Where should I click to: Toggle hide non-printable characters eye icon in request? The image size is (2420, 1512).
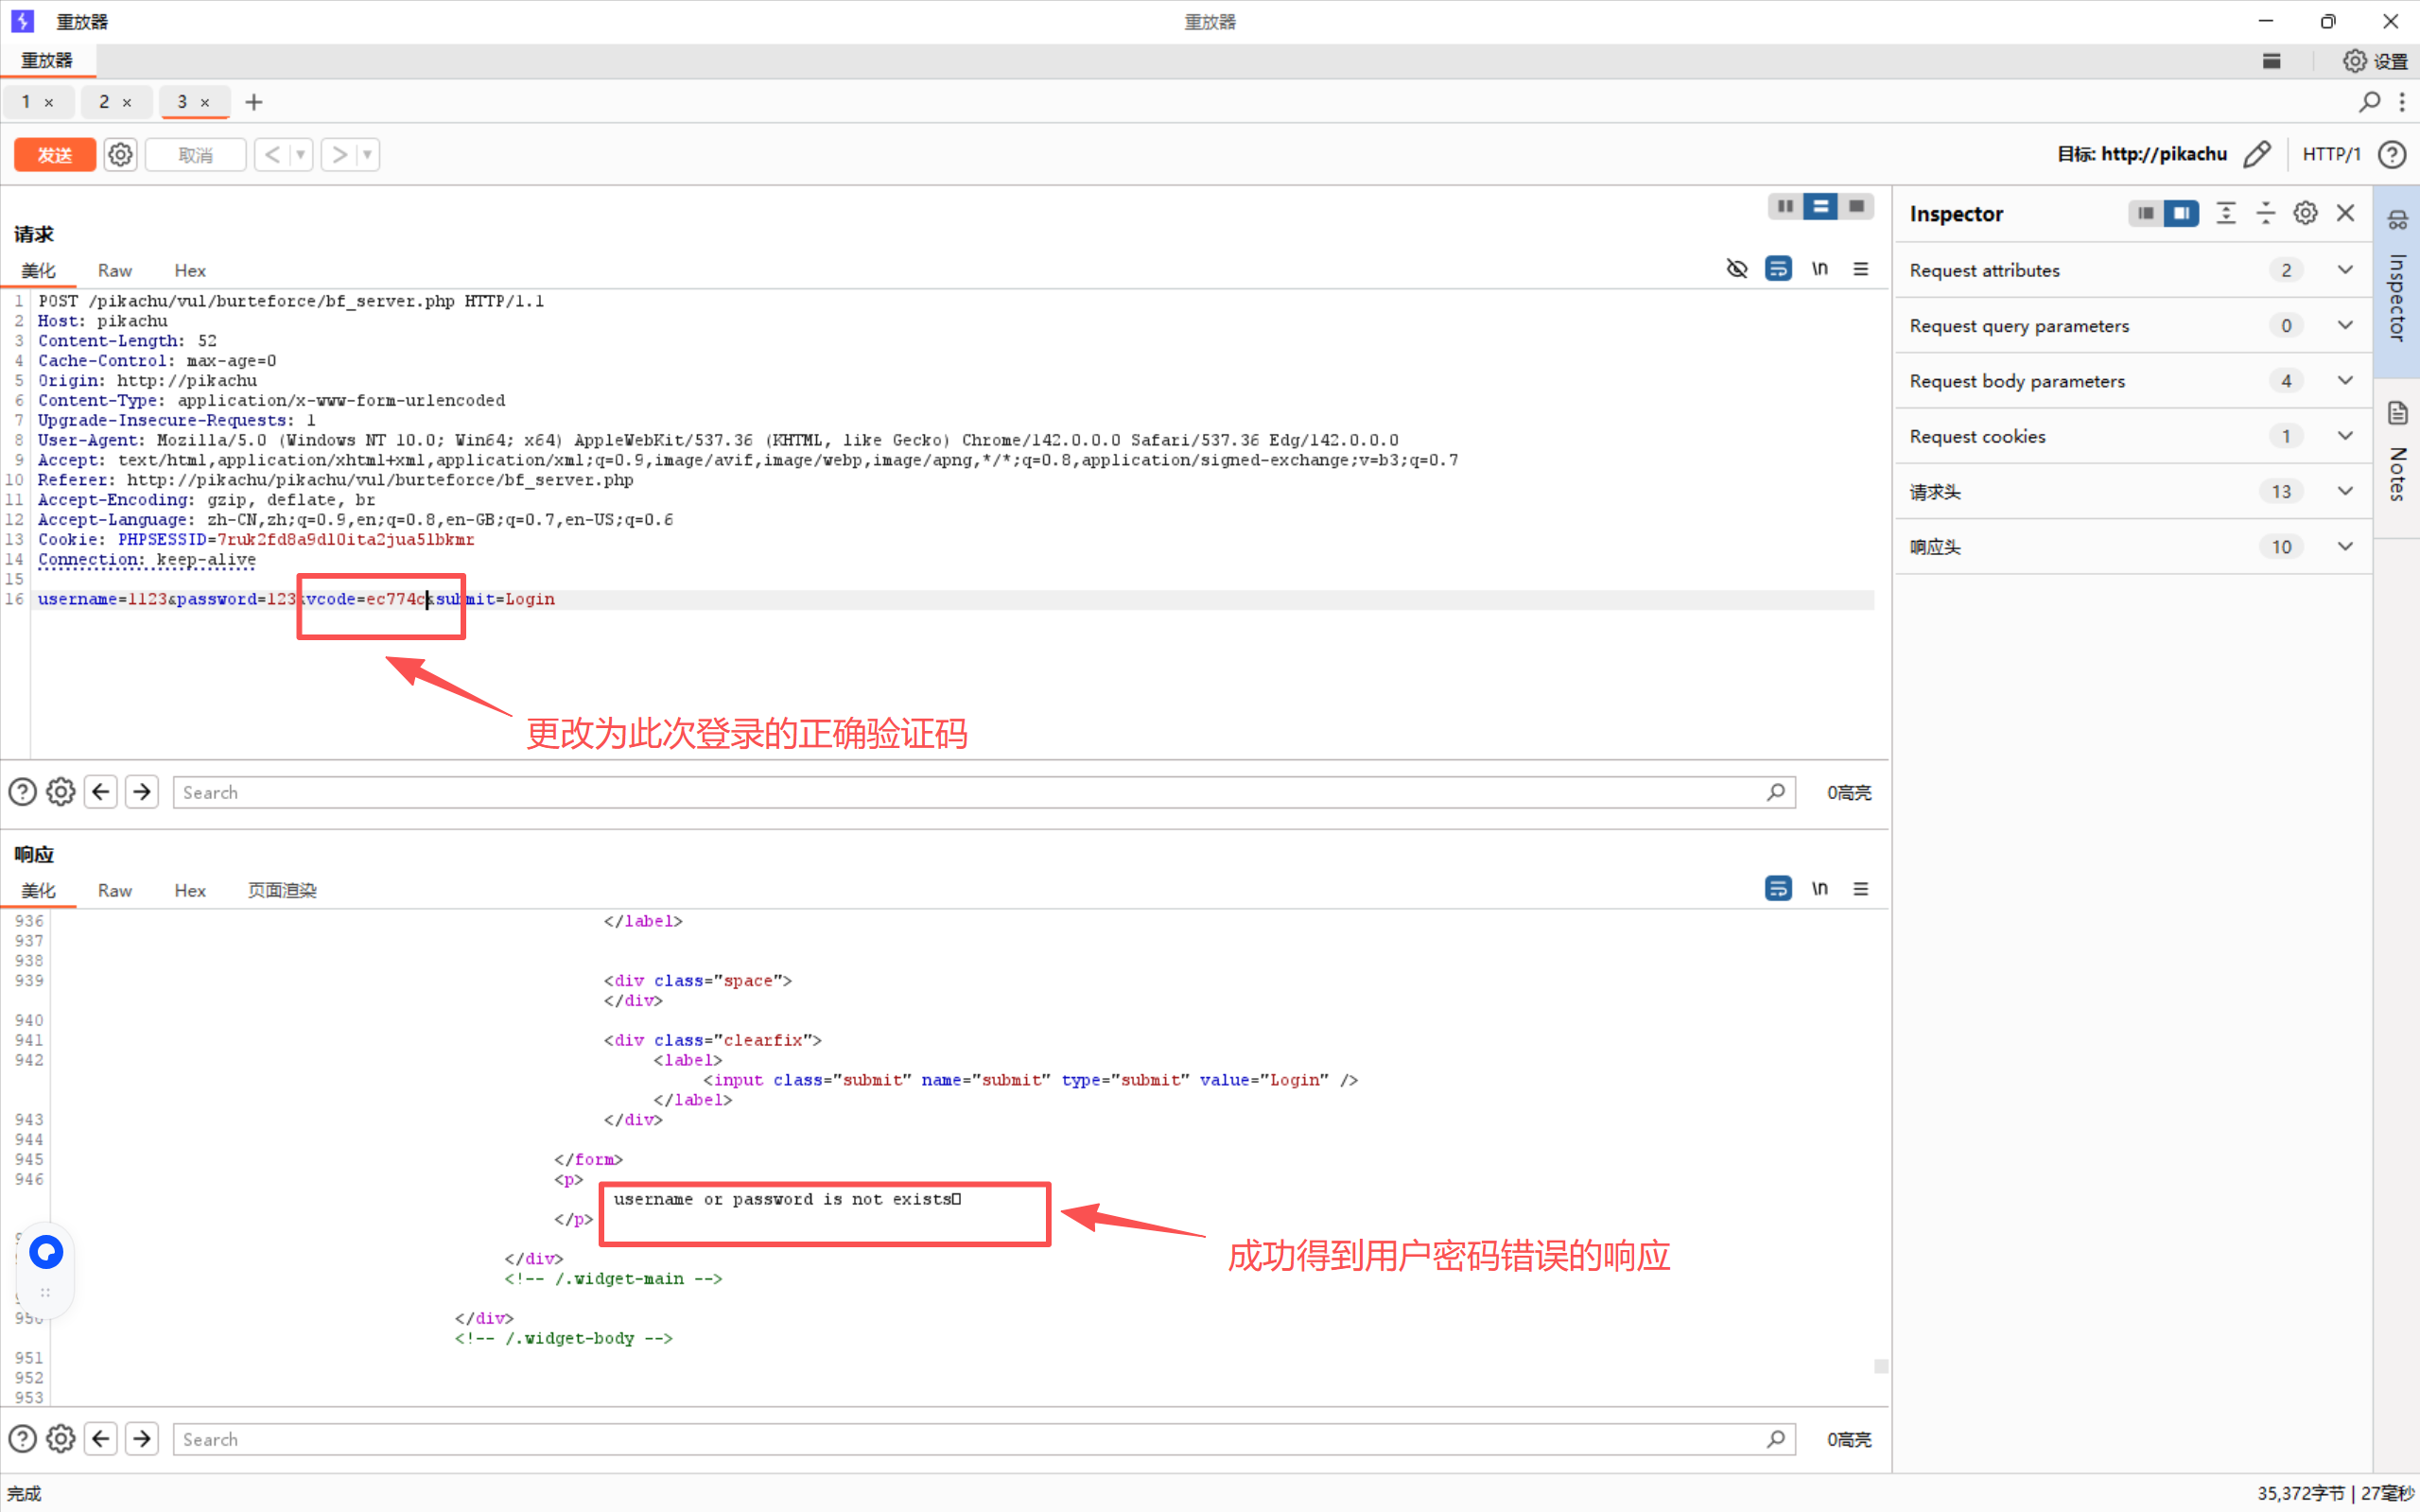pyautogui.click(x=1737, y=268)
